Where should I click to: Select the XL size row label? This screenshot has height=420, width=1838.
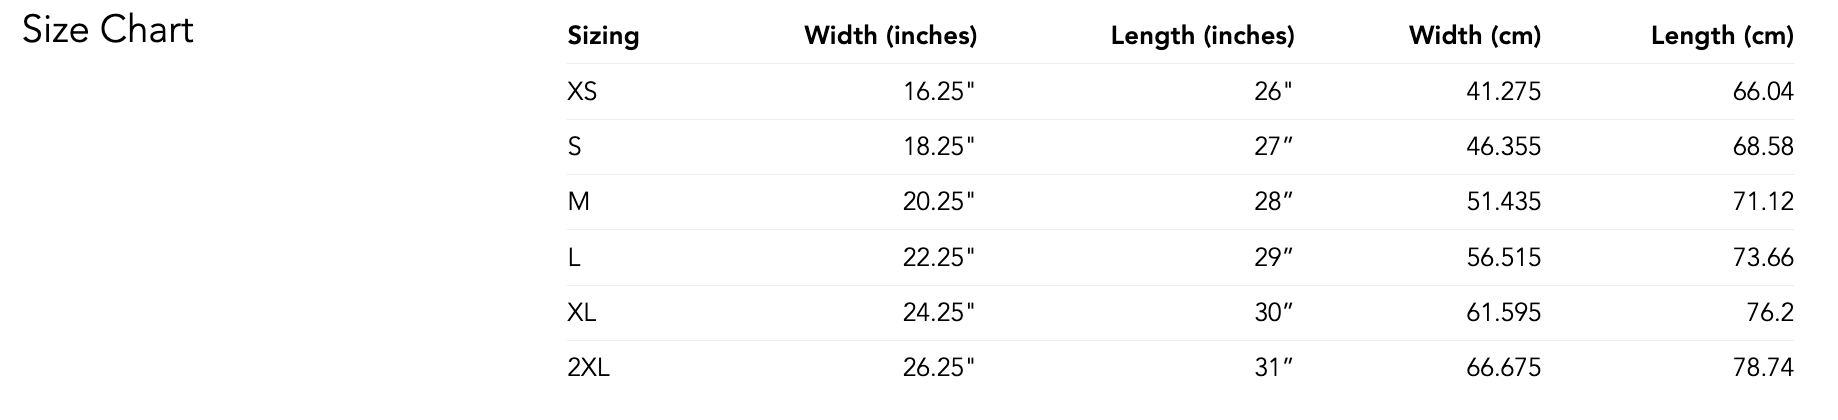581,313
